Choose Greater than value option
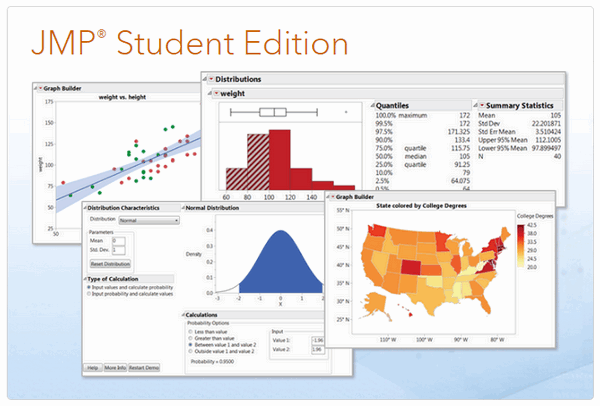This screenshot has width=600, height=406. pos(190,338)
